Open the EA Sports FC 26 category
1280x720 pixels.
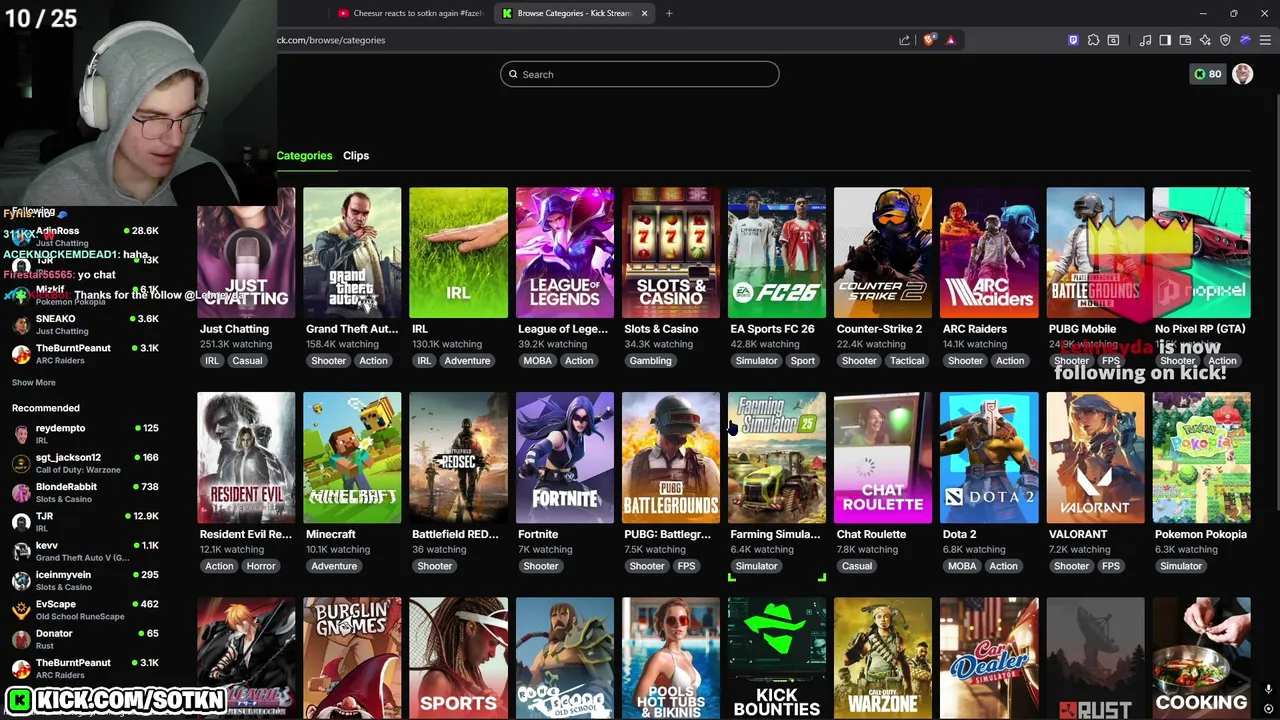click(777, 253)
